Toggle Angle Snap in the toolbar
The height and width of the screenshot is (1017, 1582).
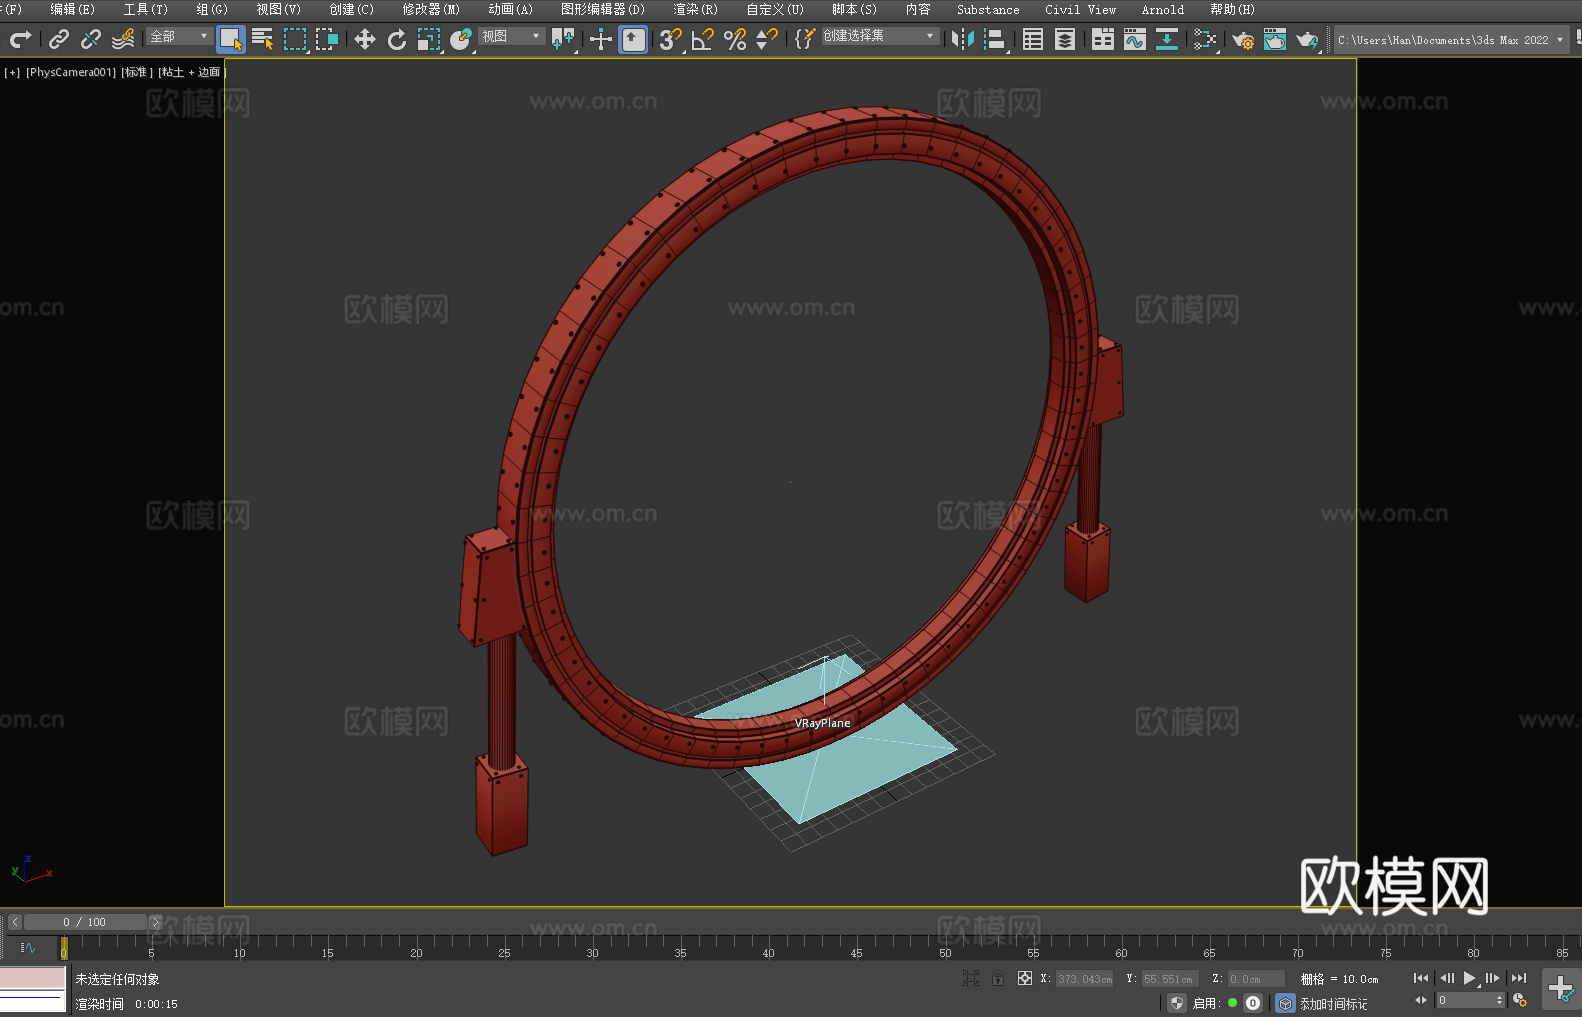pyautogui.click(x=703, y=39)
